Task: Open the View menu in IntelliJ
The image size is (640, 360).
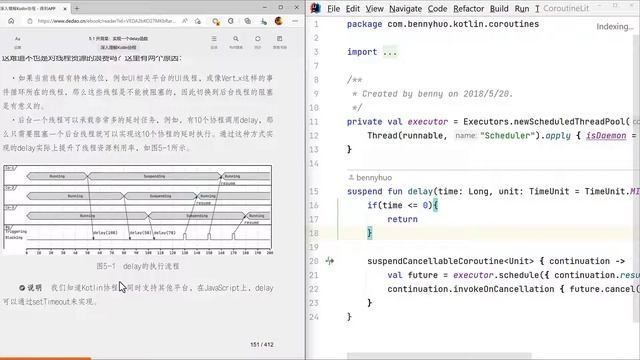Action: [x=374, y=9]
